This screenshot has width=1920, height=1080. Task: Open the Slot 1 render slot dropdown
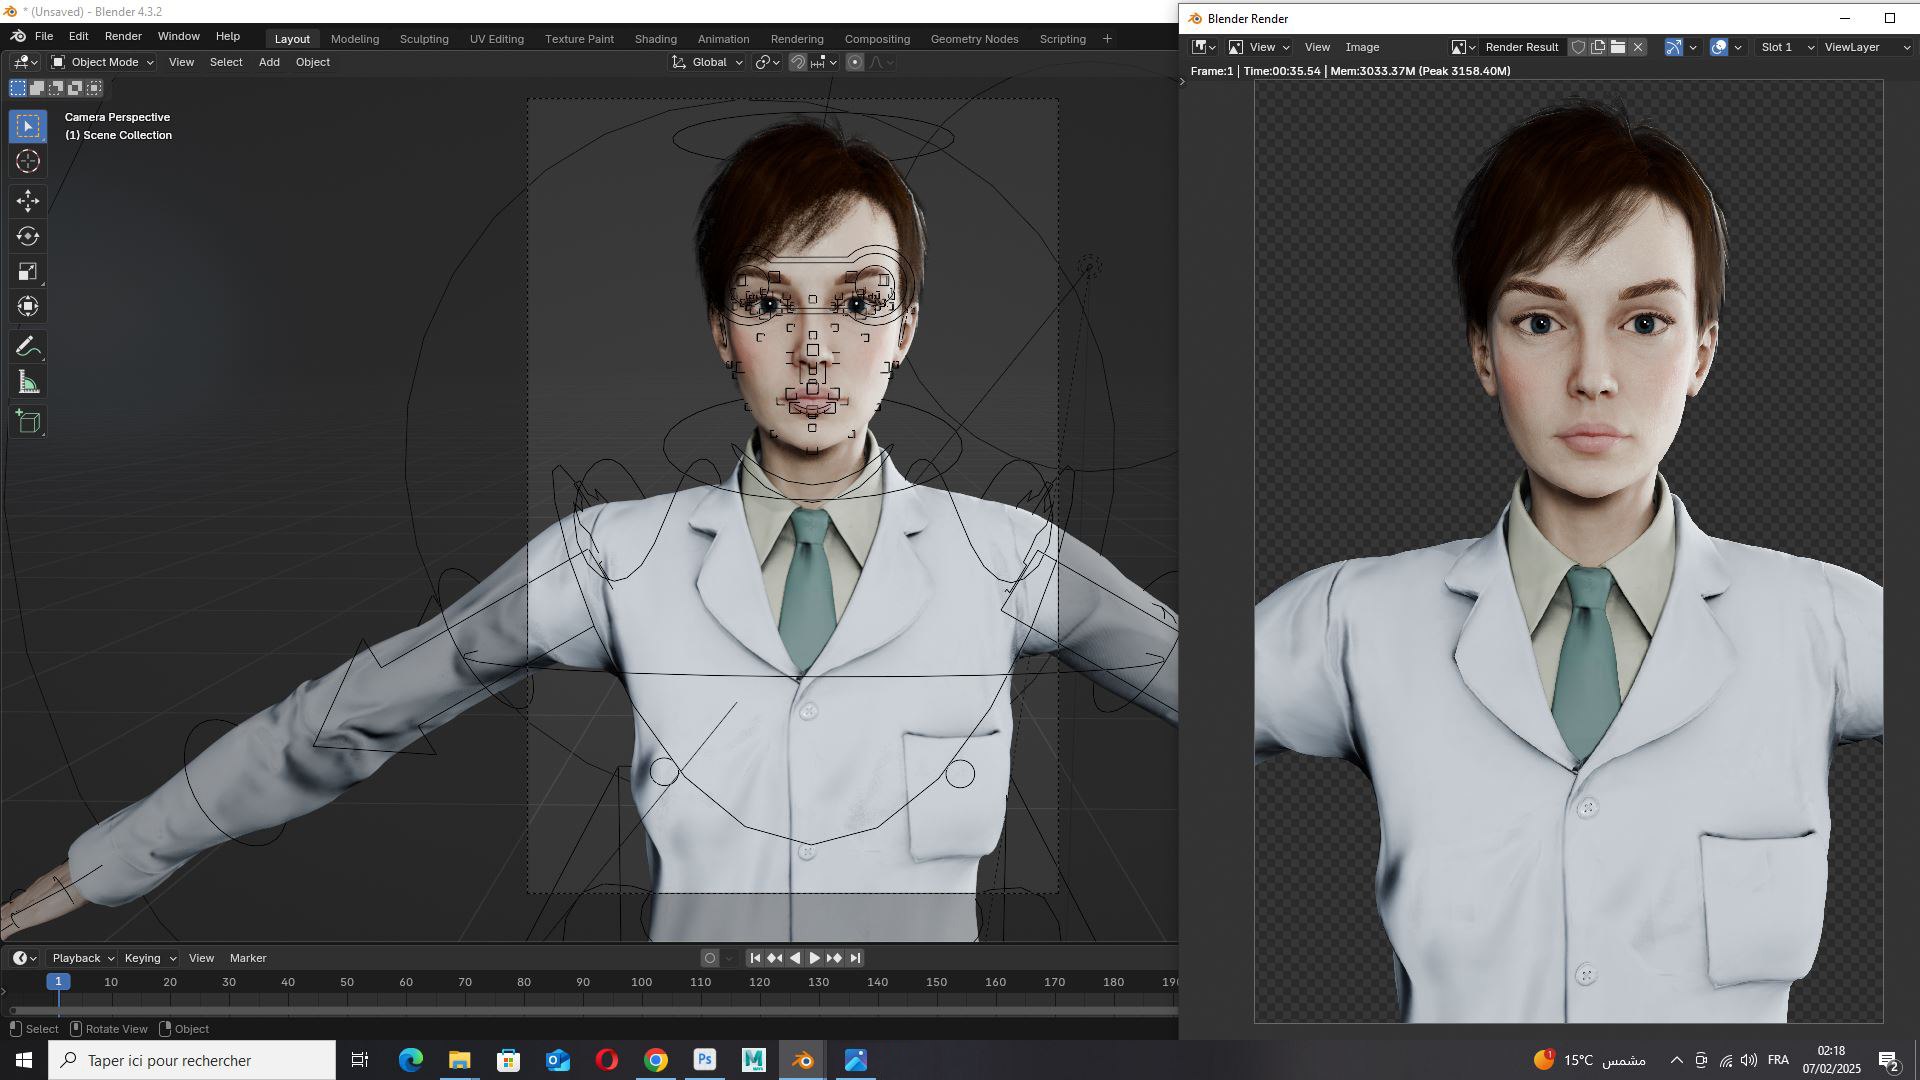click(x=1787, y=47)
